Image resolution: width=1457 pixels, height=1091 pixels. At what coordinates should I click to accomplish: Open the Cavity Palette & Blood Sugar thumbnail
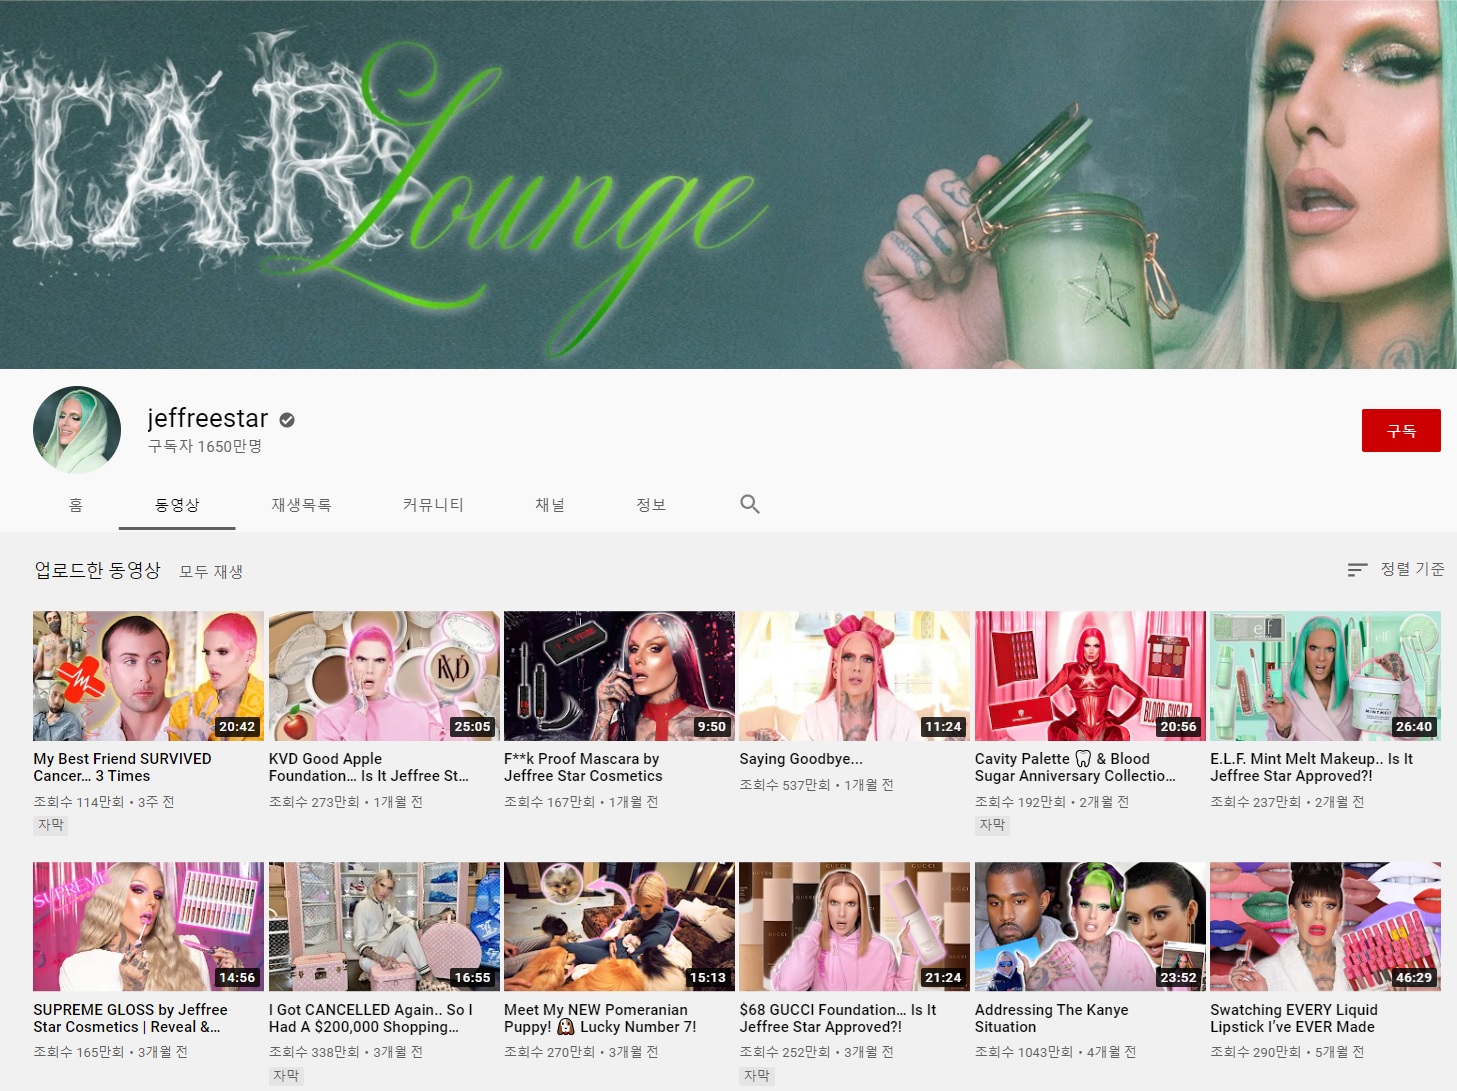1090,676
